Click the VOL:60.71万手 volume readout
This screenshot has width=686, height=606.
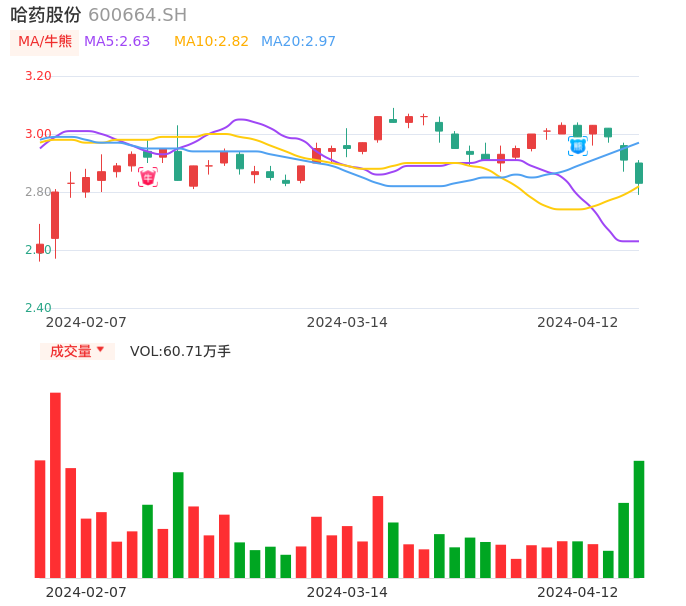coord(180,351)
